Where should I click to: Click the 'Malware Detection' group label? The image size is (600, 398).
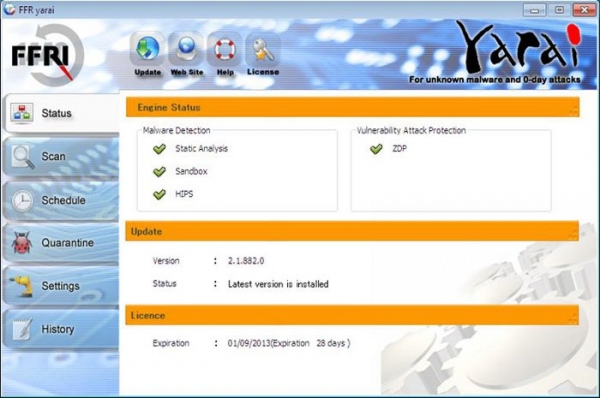point(176,130)
